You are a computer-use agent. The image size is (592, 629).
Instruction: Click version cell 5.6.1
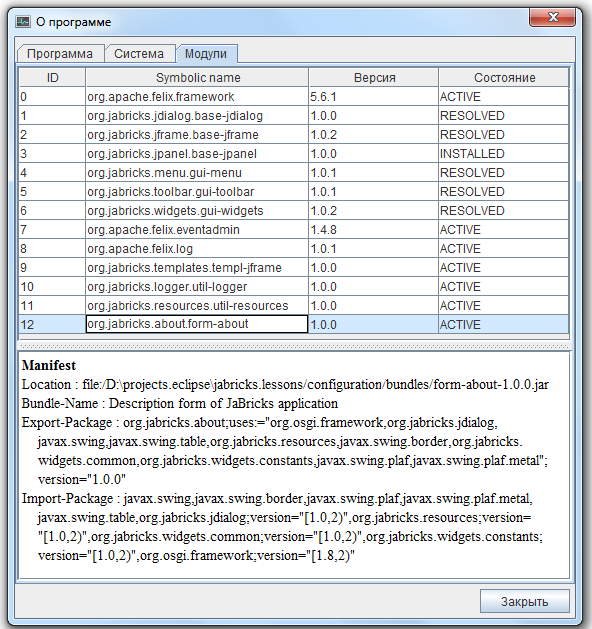tap(373, 97)
